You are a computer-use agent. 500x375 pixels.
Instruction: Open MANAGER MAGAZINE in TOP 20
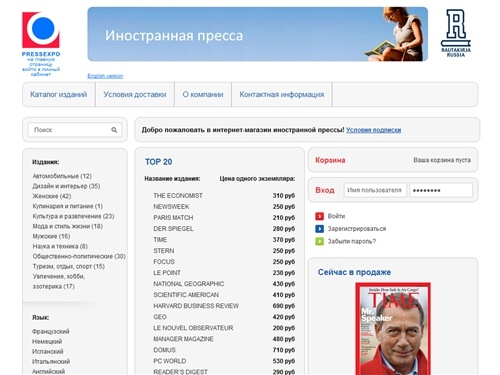[x=183, y=339]
